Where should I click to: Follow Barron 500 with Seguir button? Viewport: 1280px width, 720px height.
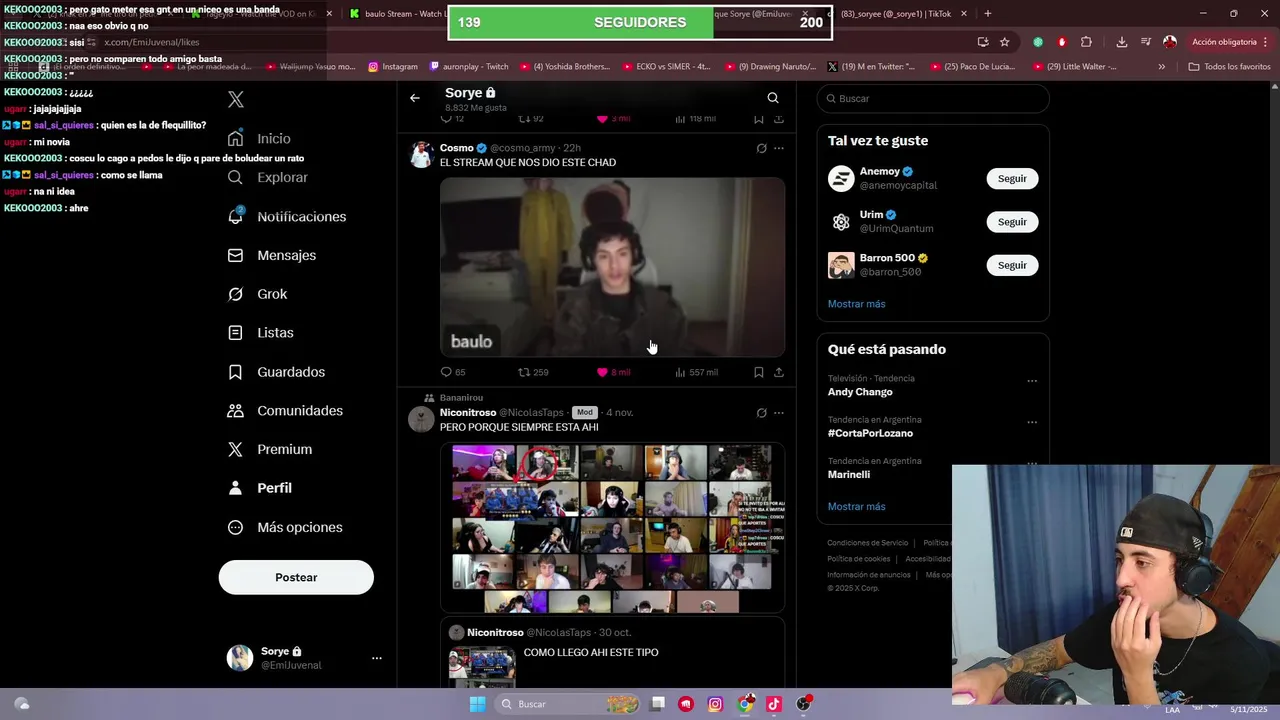1012,265
